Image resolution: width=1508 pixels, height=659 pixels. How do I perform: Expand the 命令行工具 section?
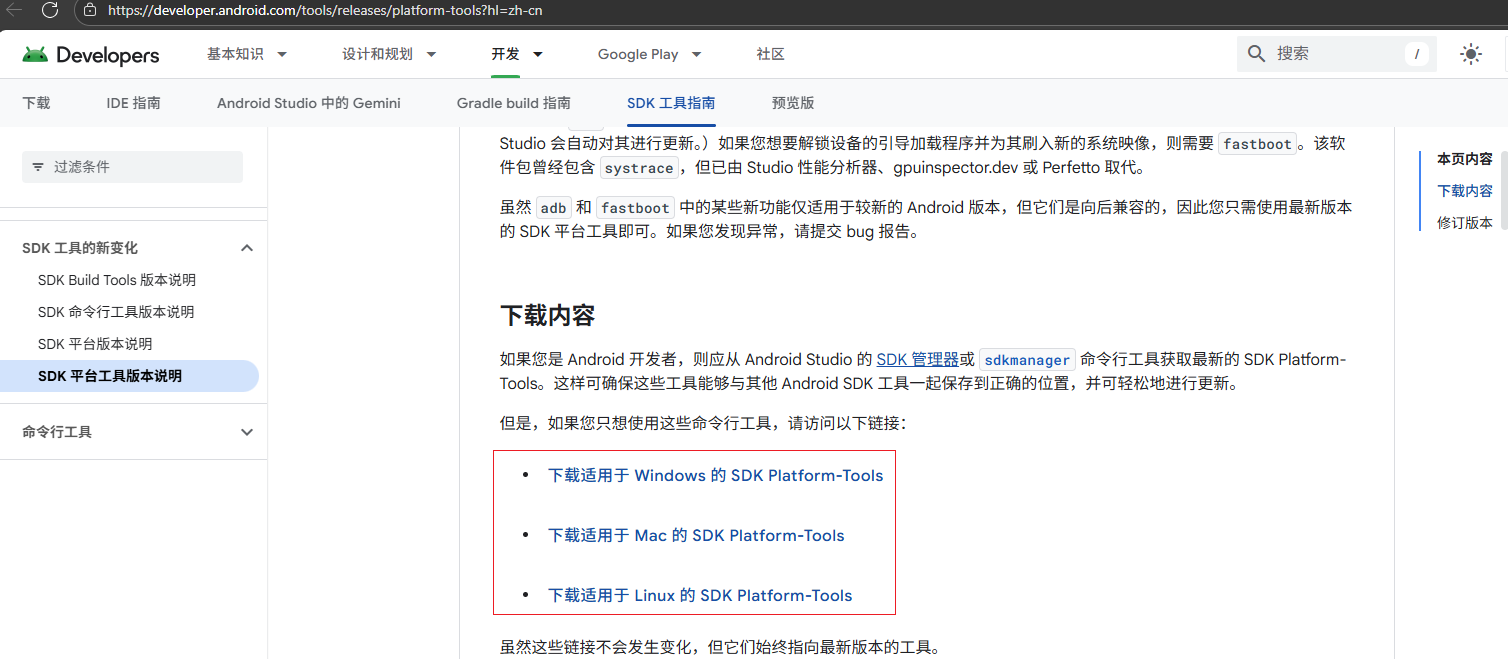pyautogui.click(x=247, y=432)
